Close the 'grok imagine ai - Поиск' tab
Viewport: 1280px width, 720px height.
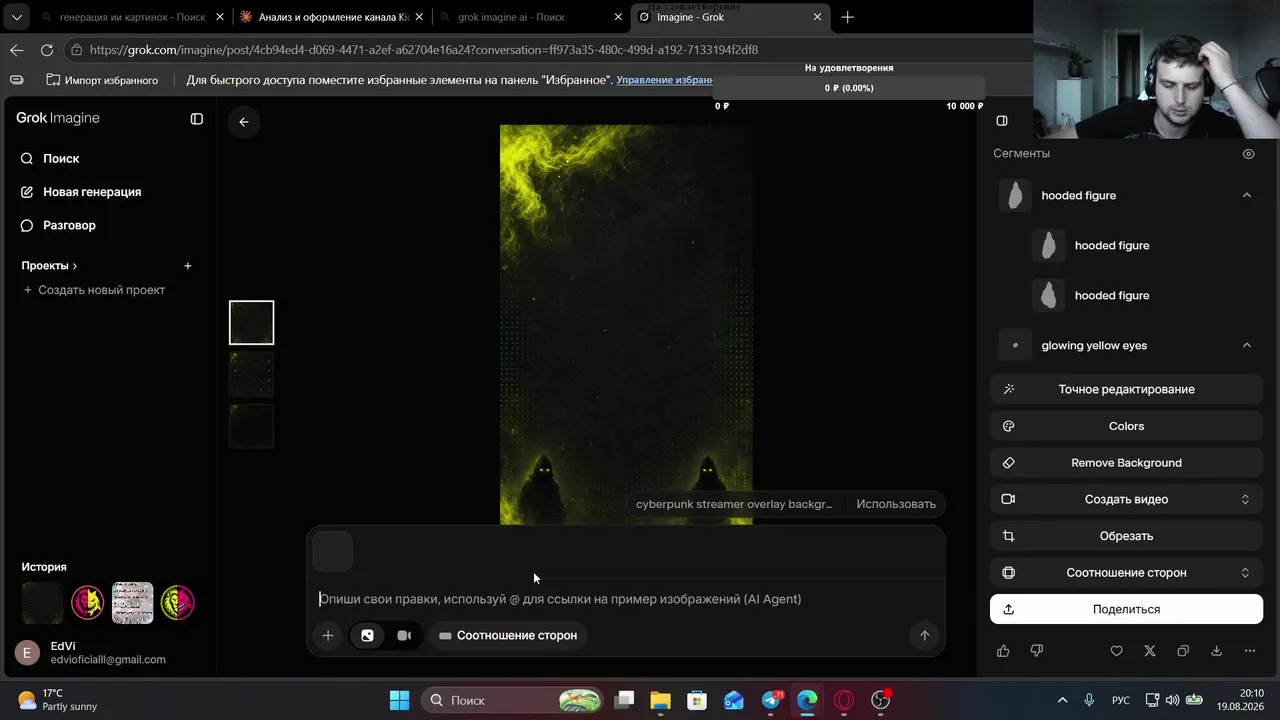point(618,17)
